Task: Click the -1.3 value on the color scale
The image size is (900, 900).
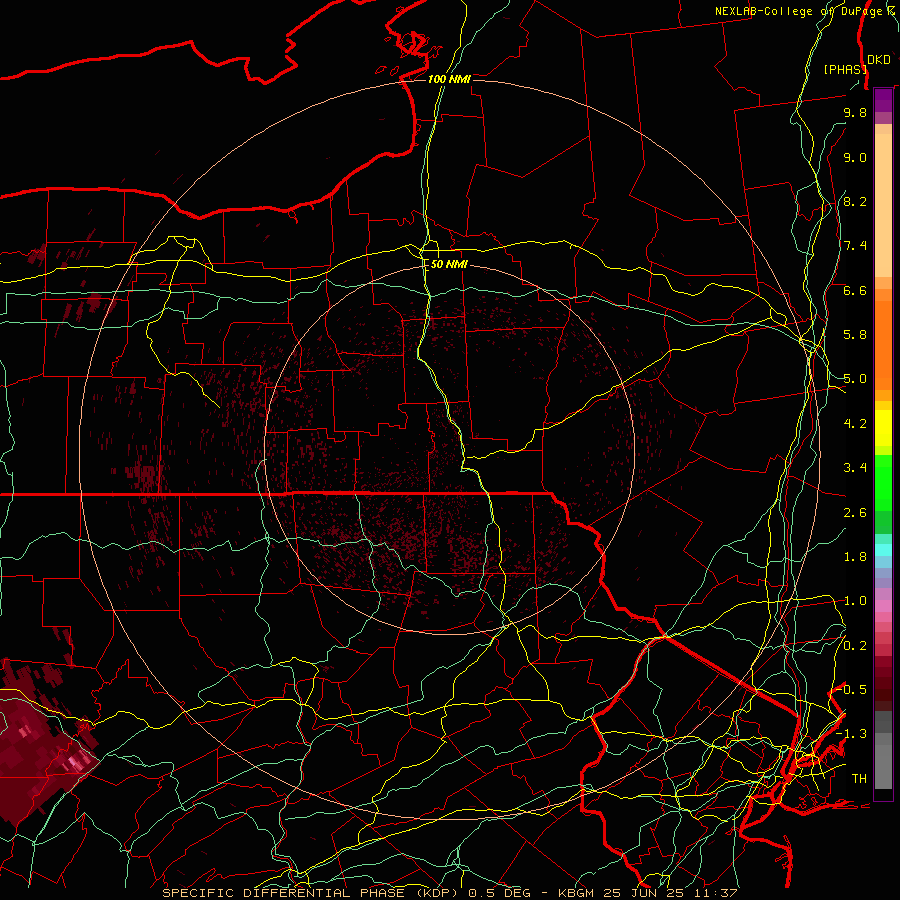Action: 851,734
